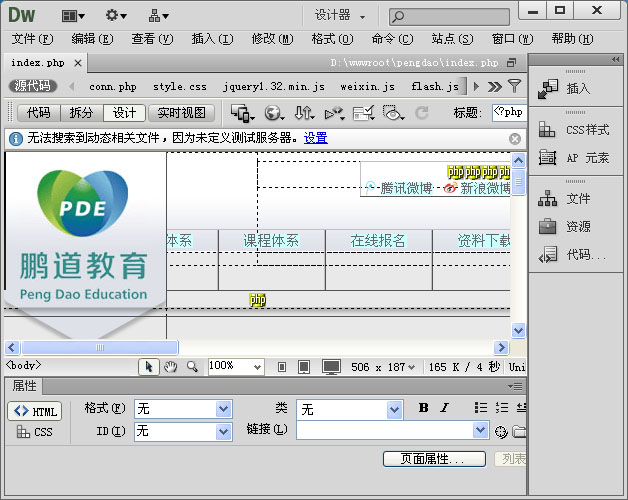
Task: Open the 插入(I) menu
Action: pyautogui.click(x=212, y=39)
